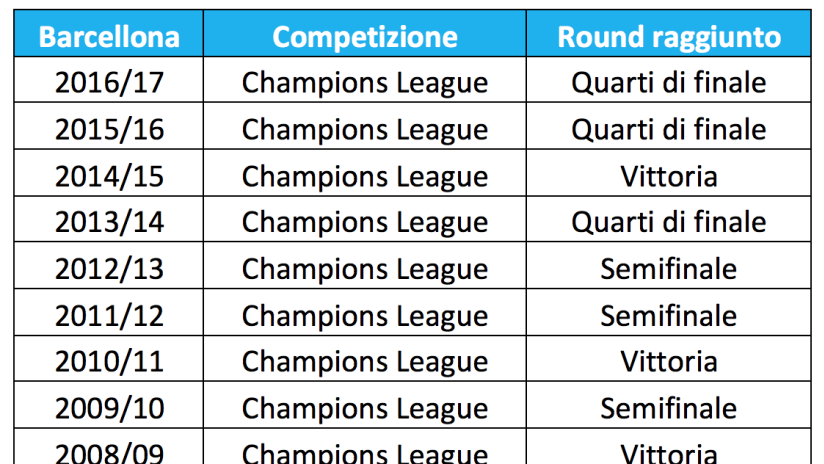Click the 2016/17 season cell
Viewport: 824px width, 464px height.
109,80
